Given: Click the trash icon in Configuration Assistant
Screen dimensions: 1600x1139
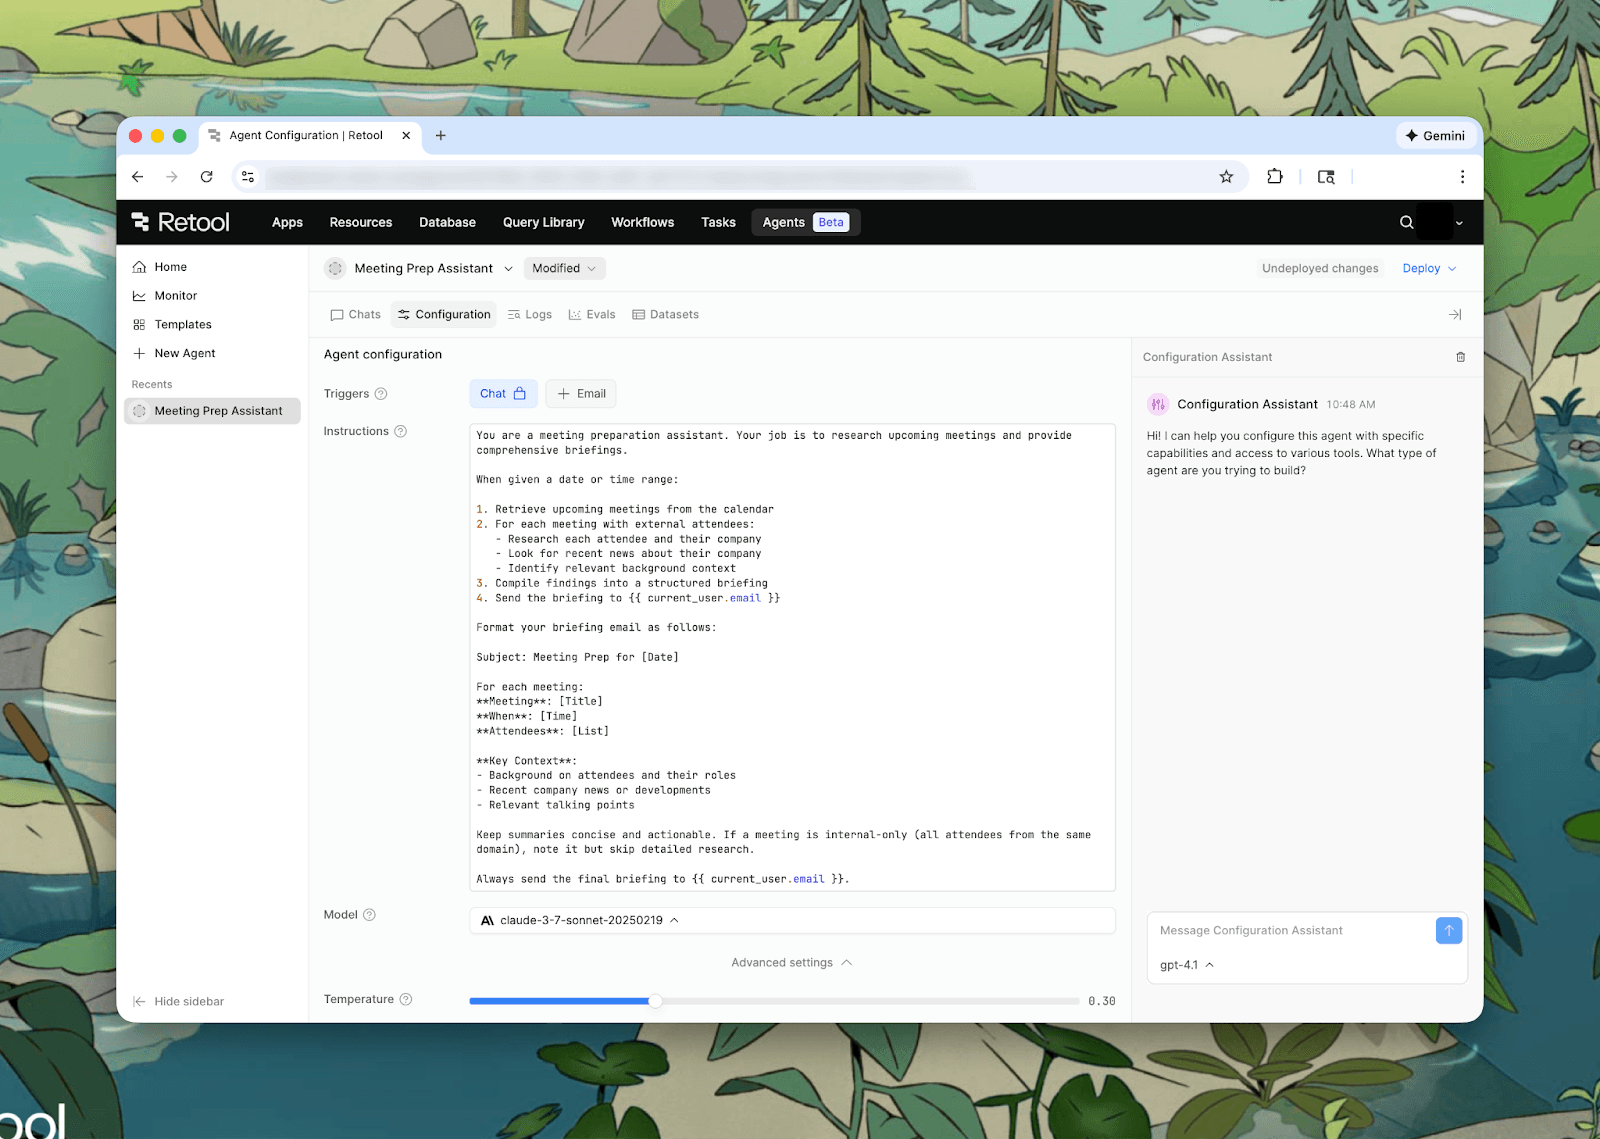Looking at the screenshot, I should (x=1460, y=357).
